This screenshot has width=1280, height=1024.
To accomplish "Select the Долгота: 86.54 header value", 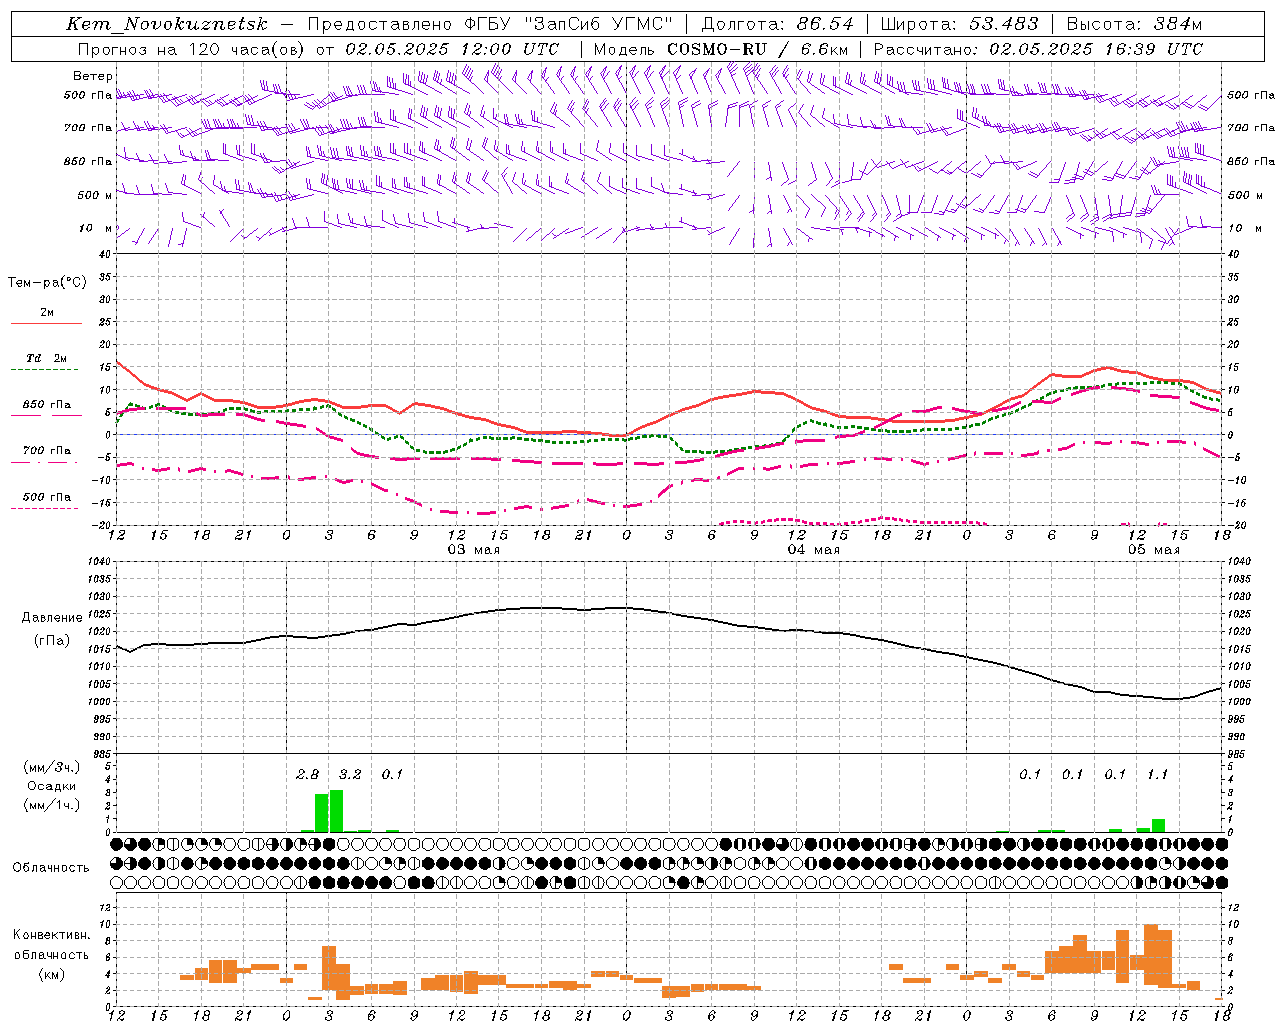I will point(777,24).
